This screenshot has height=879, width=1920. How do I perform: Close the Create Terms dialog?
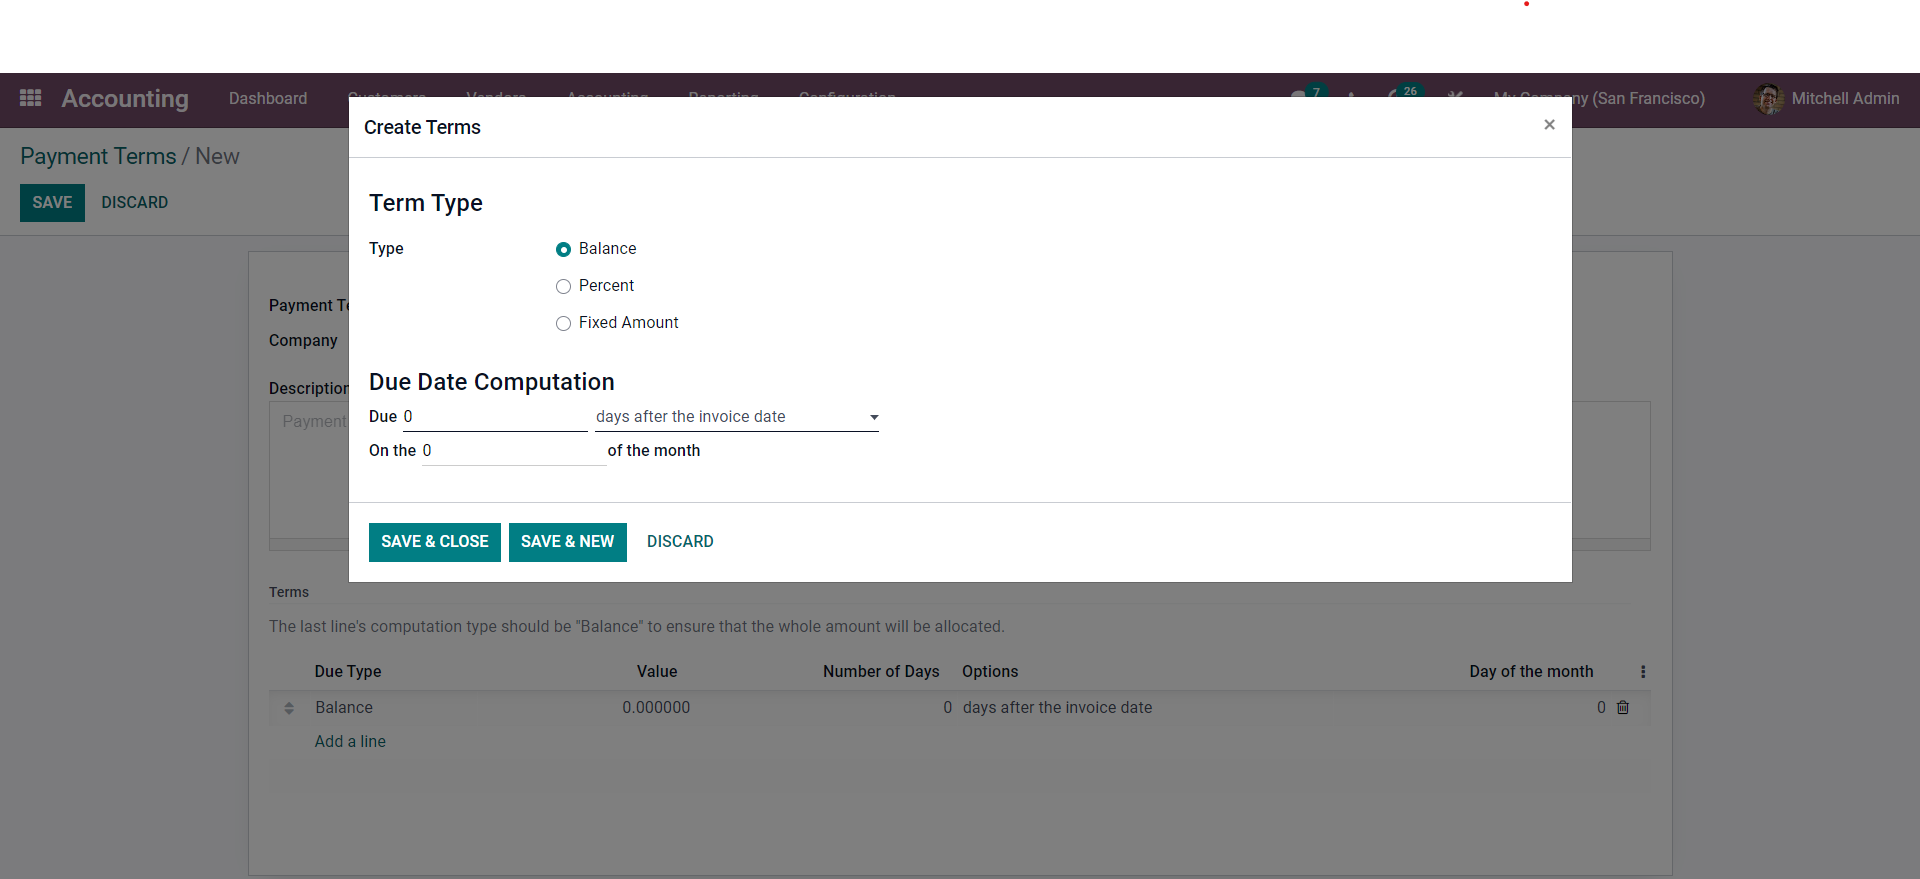[1549, 125]
